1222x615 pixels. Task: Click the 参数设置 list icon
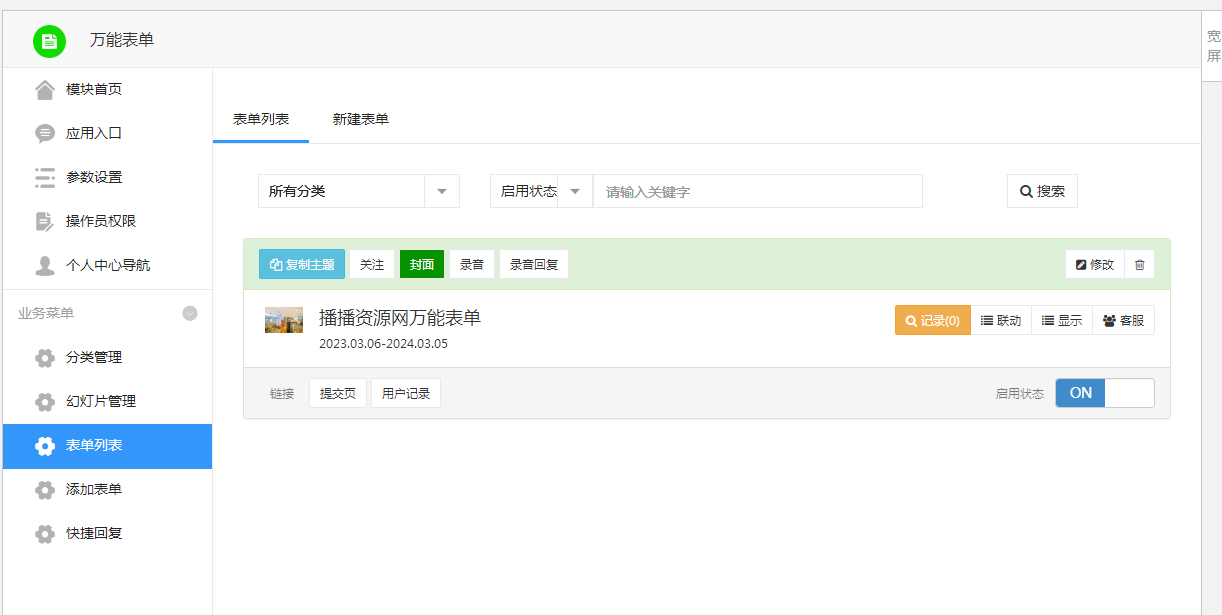[45, 178]
